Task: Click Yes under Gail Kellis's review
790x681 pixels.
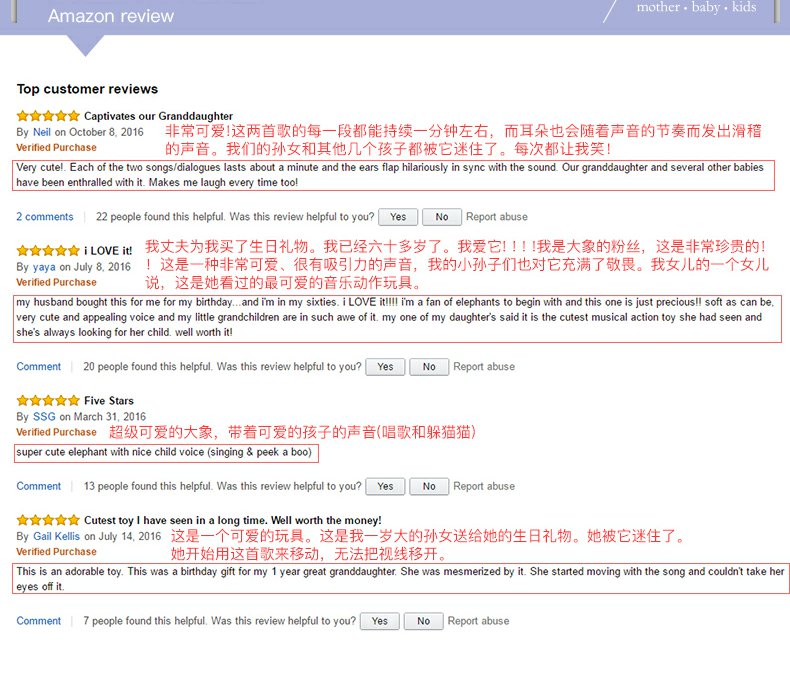Action: (379, 621)
